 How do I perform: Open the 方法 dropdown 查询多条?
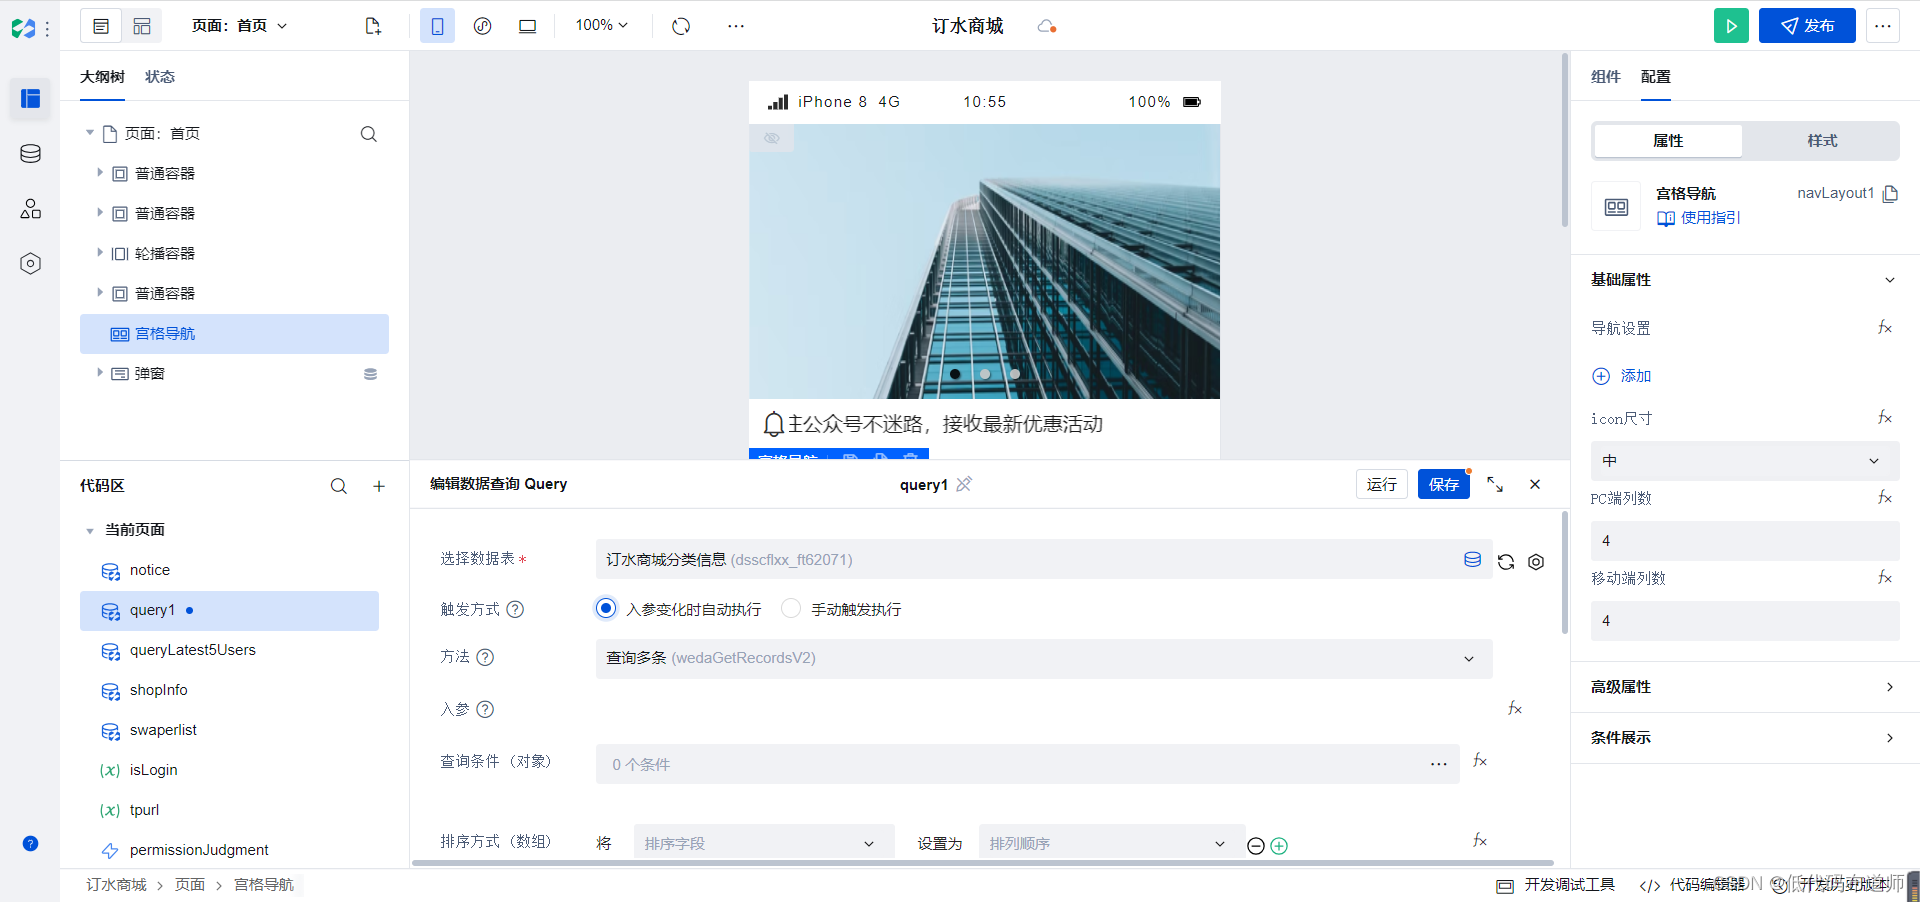point(1044,659)
